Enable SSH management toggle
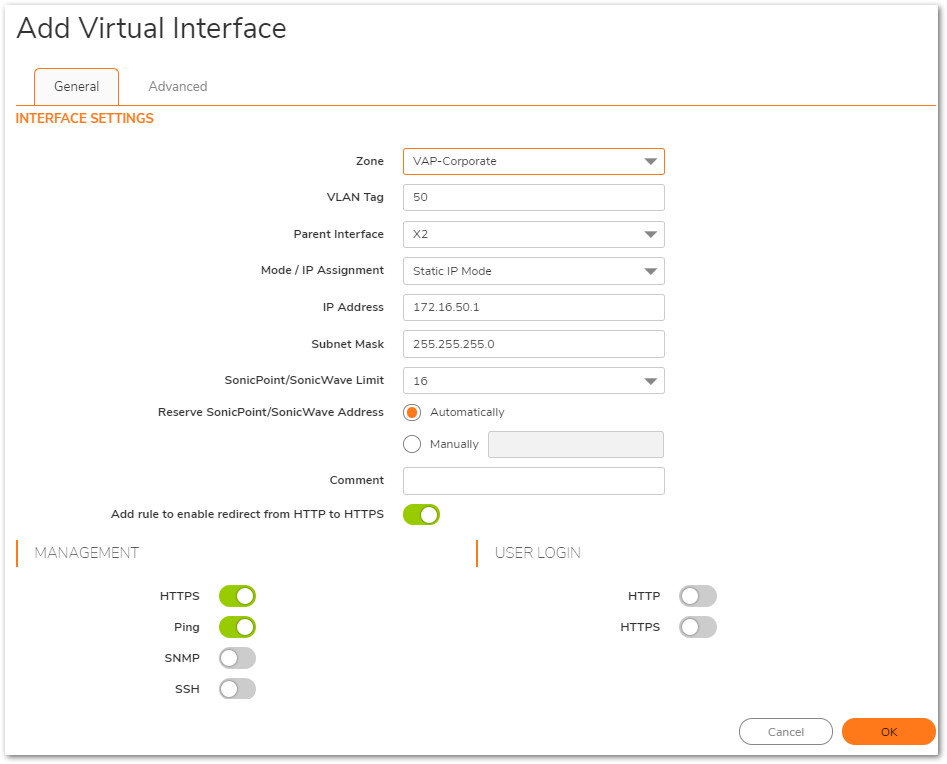This screenshot has width=947, height=764. click(x=237, y=689)
